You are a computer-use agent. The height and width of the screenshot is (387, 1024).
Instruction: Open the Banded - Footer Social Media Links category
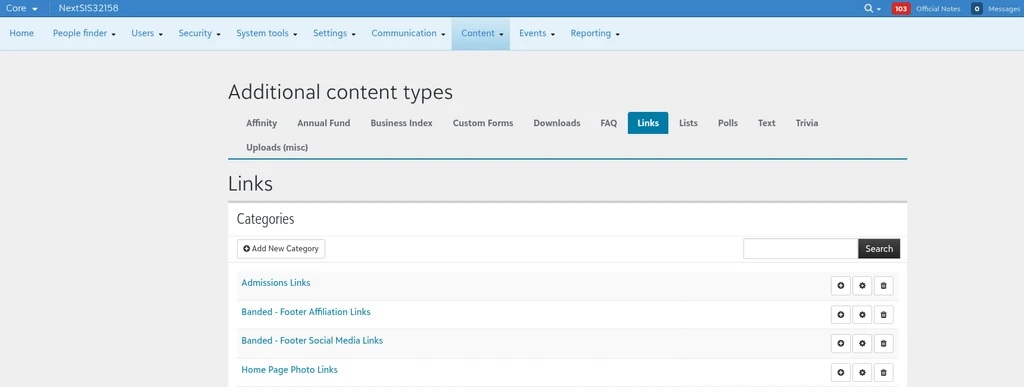tap(312, 341)
